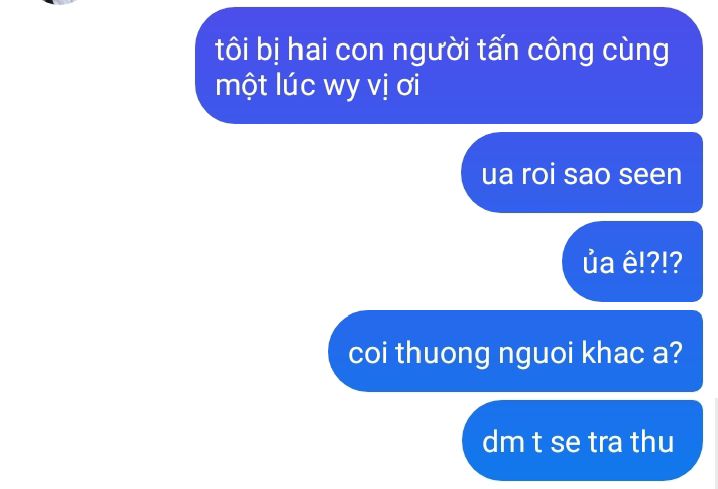Click the words 'một lúc' in the first bubble

pyautogui.click(x=265, y=86)
